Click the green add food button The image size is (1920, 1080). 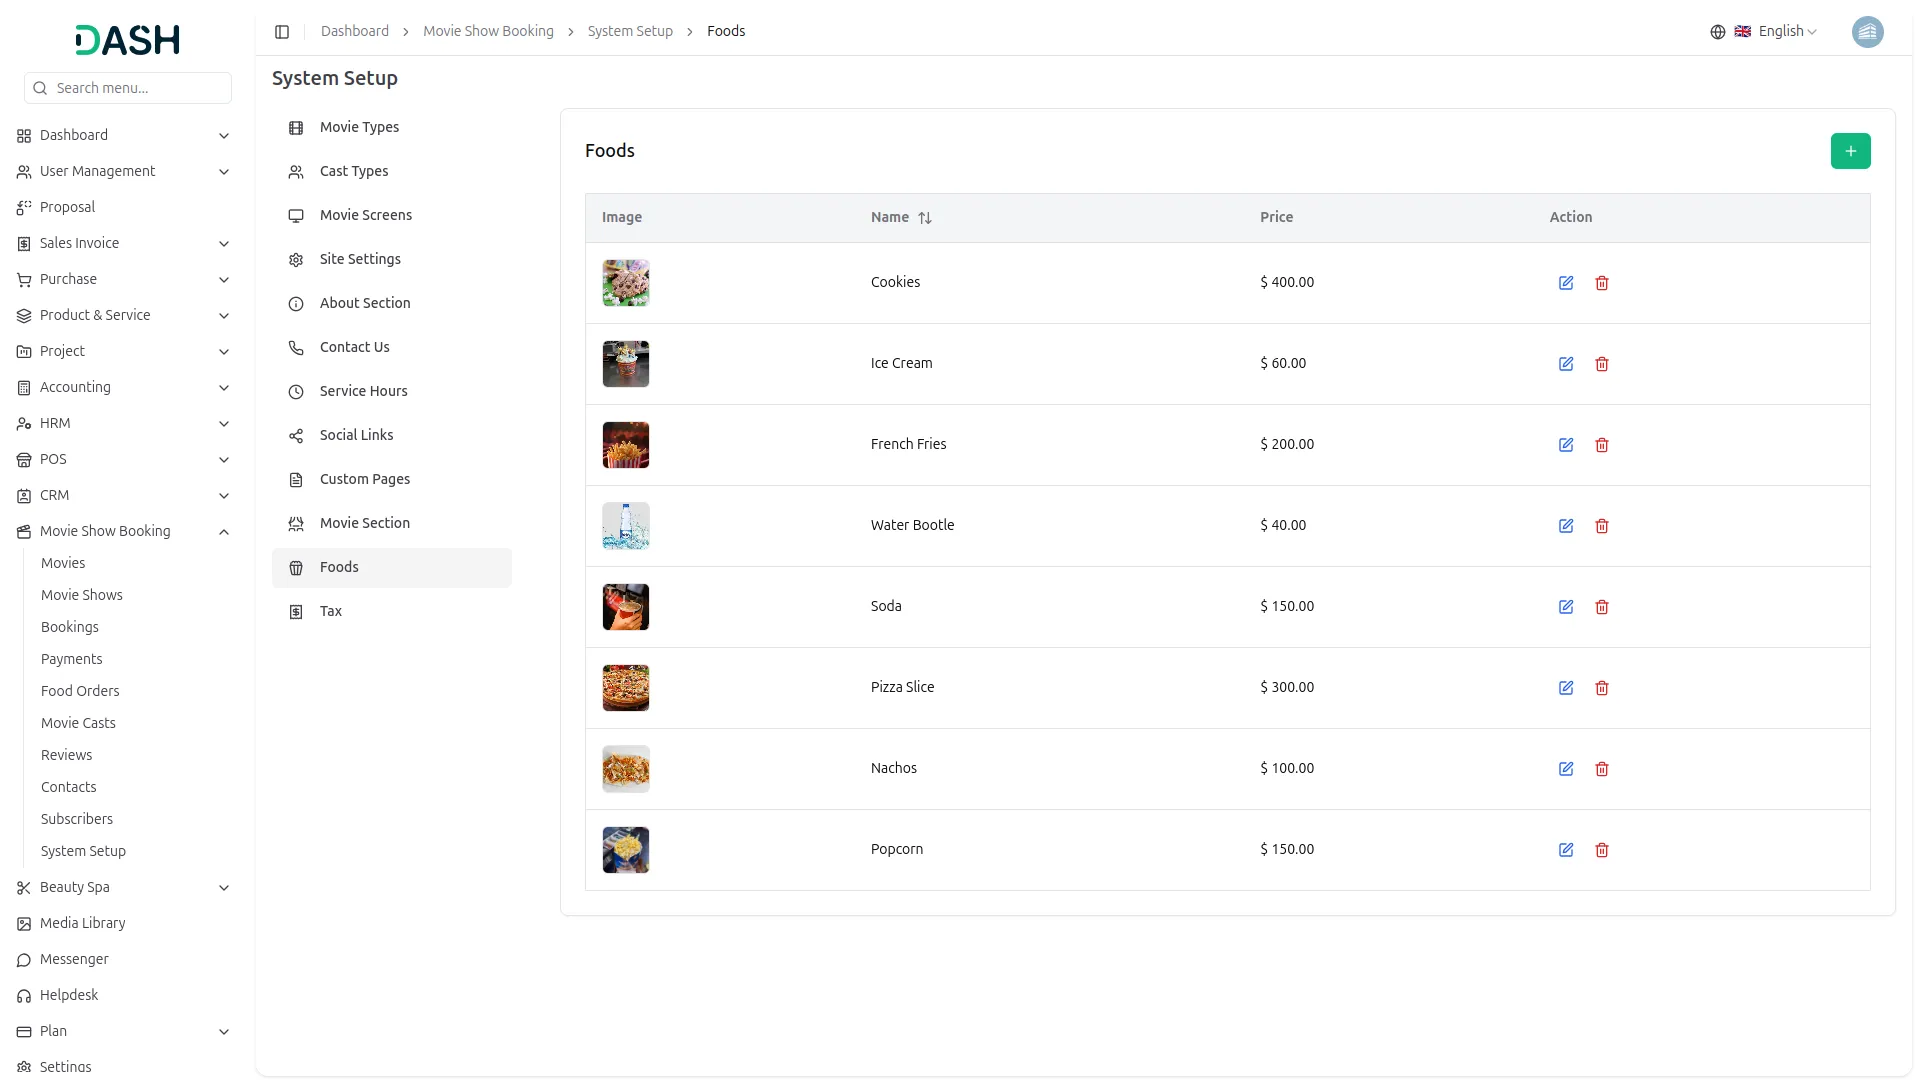[x=1850, y=151]
